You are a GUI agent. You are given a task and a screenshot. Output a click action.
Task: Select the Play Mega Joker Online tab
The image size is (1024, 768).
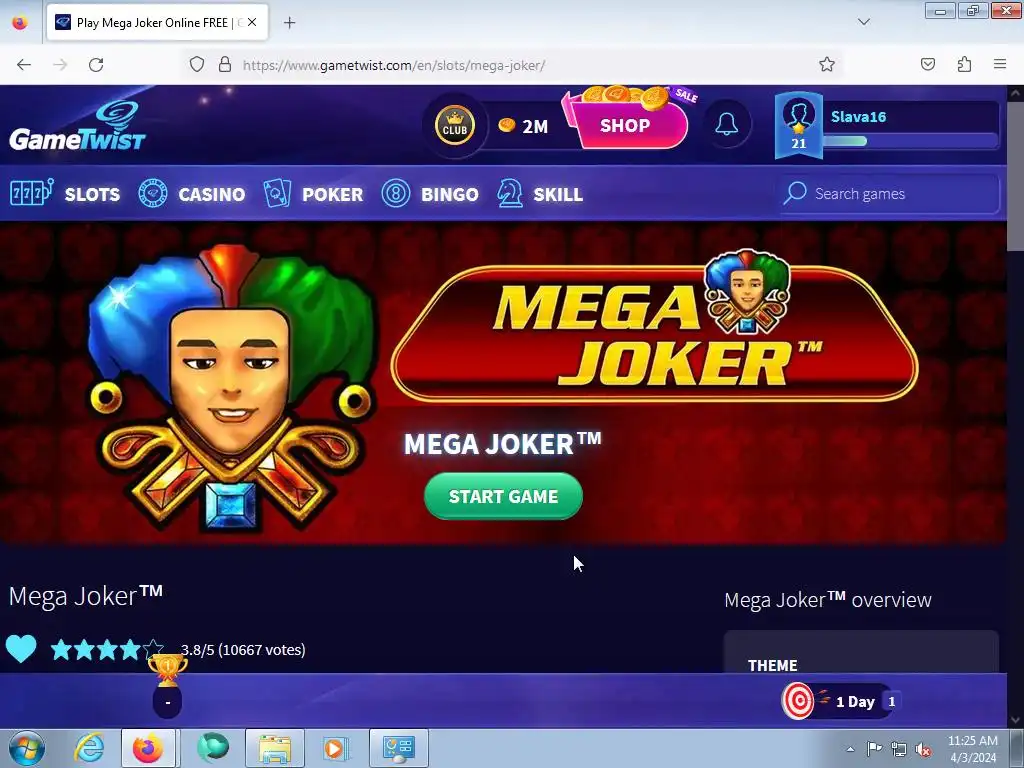tap(157, 23)
